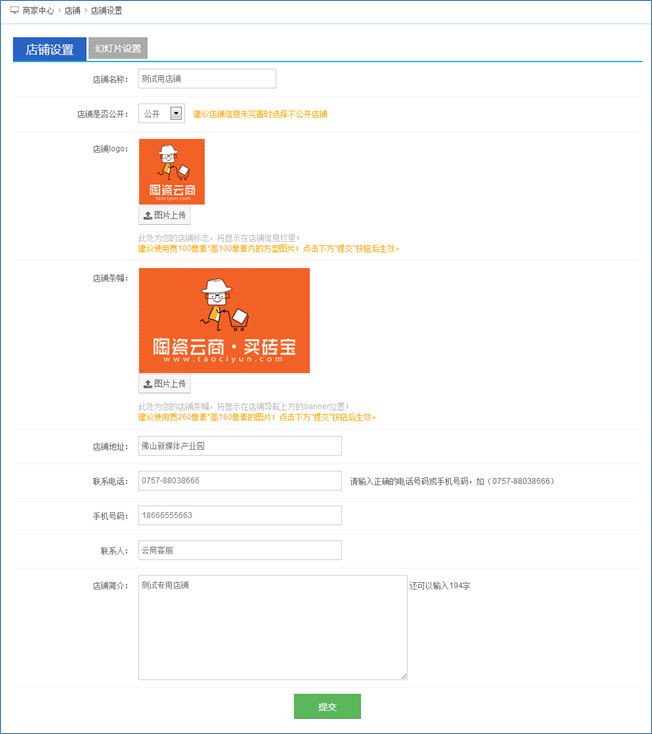Image resolution: width=652 pixels, height=734 pixels.
Task: Click grey text about banner位置
Action: [243, 406]
